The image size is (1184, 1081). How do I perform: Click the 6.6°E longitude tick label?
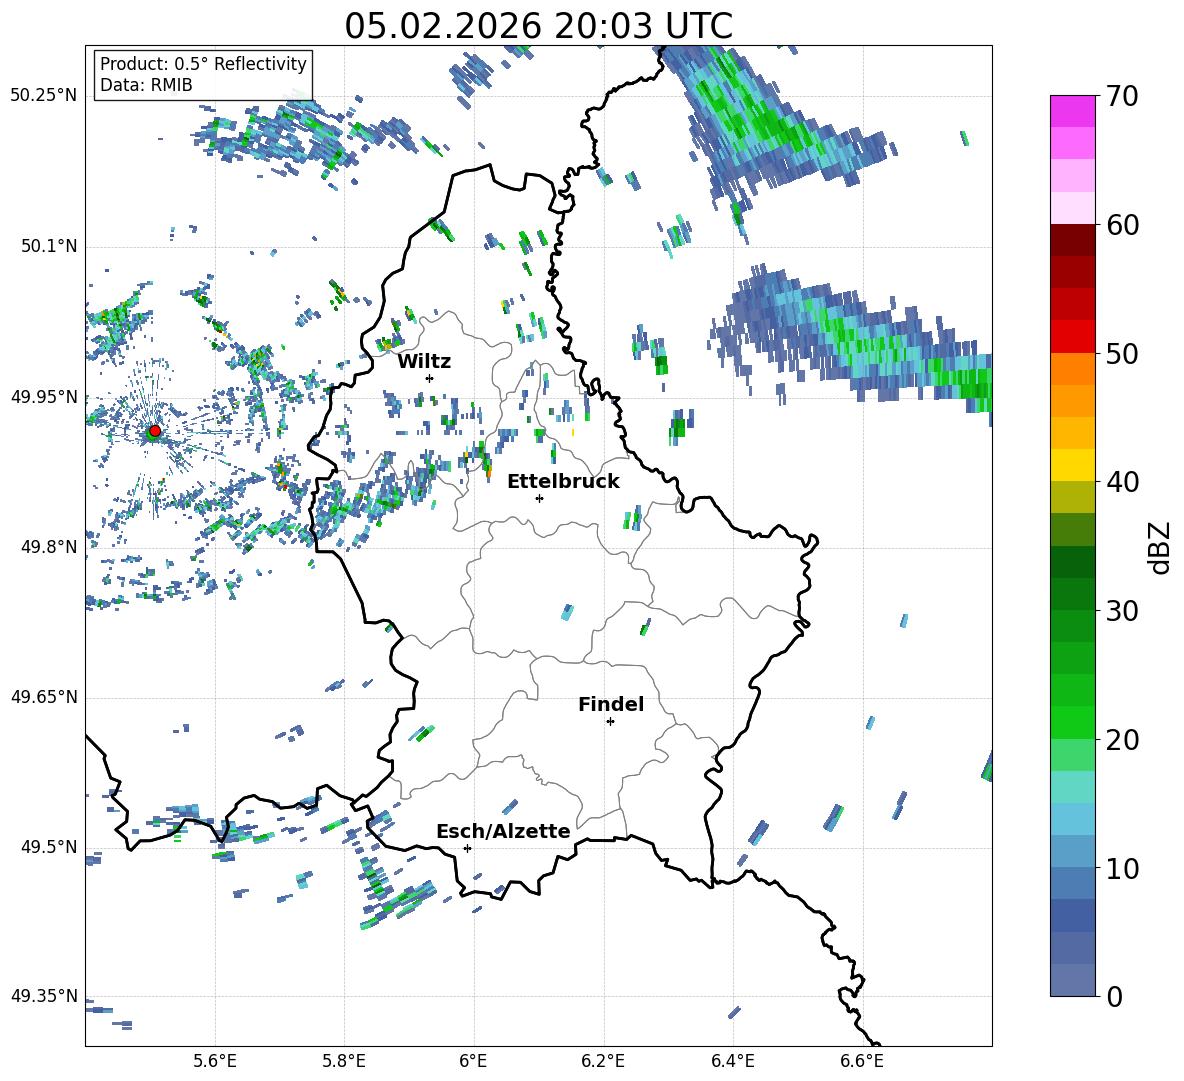coord(862,1061)
